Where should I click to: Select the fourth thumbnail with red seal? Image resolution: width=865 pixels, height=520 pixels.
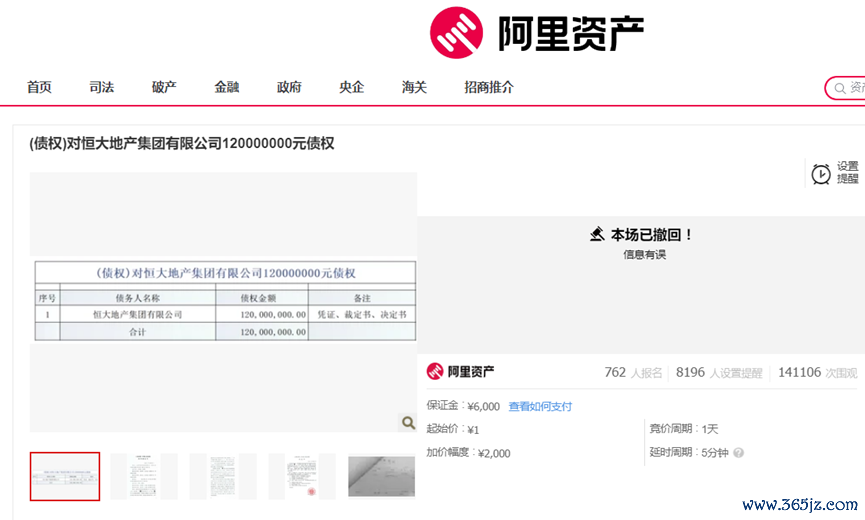[302, 476]
